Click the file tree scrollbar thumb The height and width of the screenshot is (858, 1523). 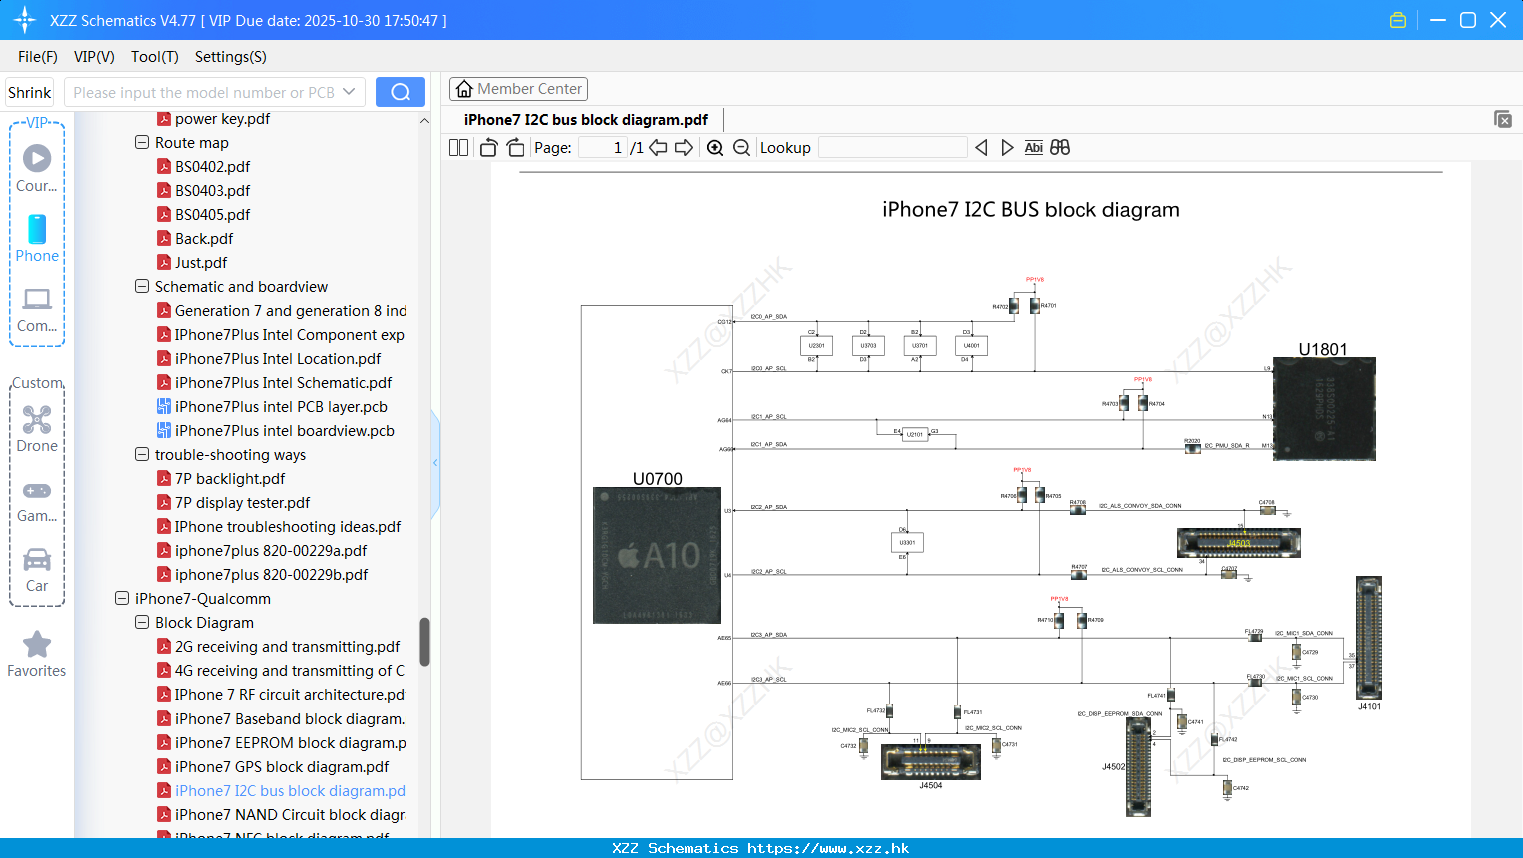pos(424,642)
